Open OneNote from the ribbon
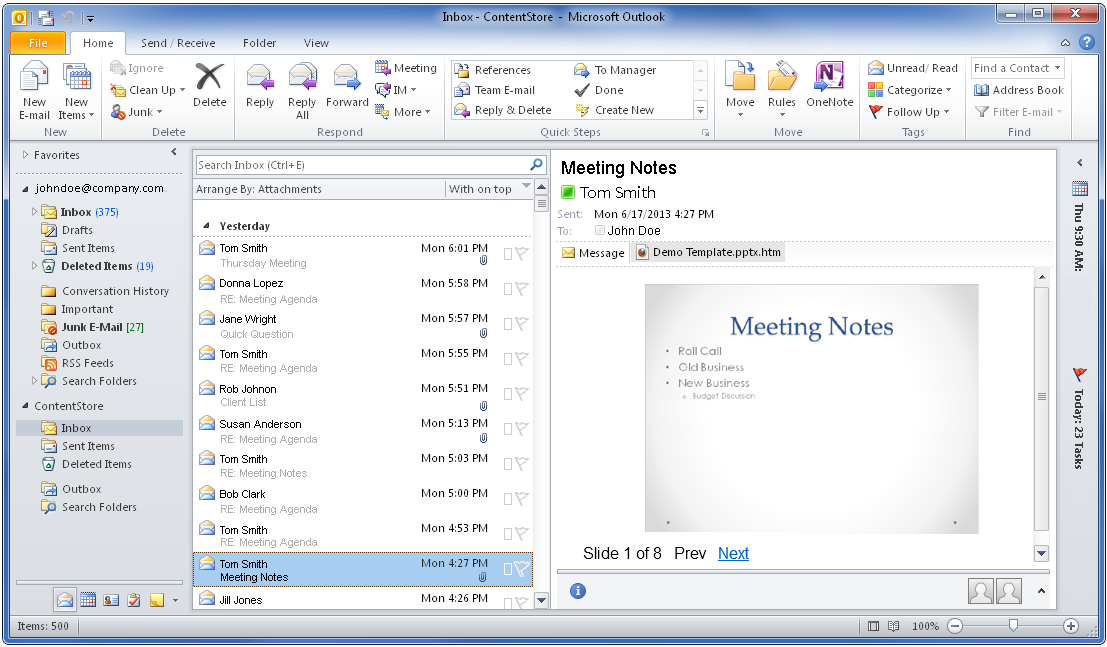The image size is (1107, 647). coord(829,80)
